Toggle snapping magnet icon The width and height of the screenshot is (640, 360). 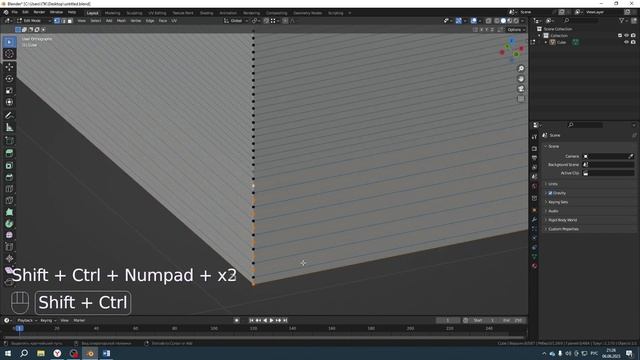(x=267, y=20)
